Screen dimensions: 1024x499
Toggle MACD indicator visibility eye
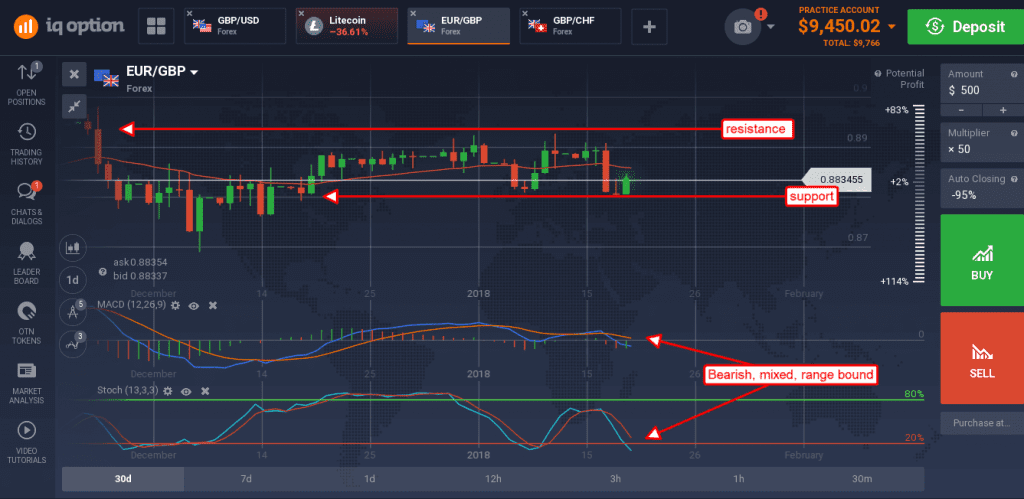194,305
